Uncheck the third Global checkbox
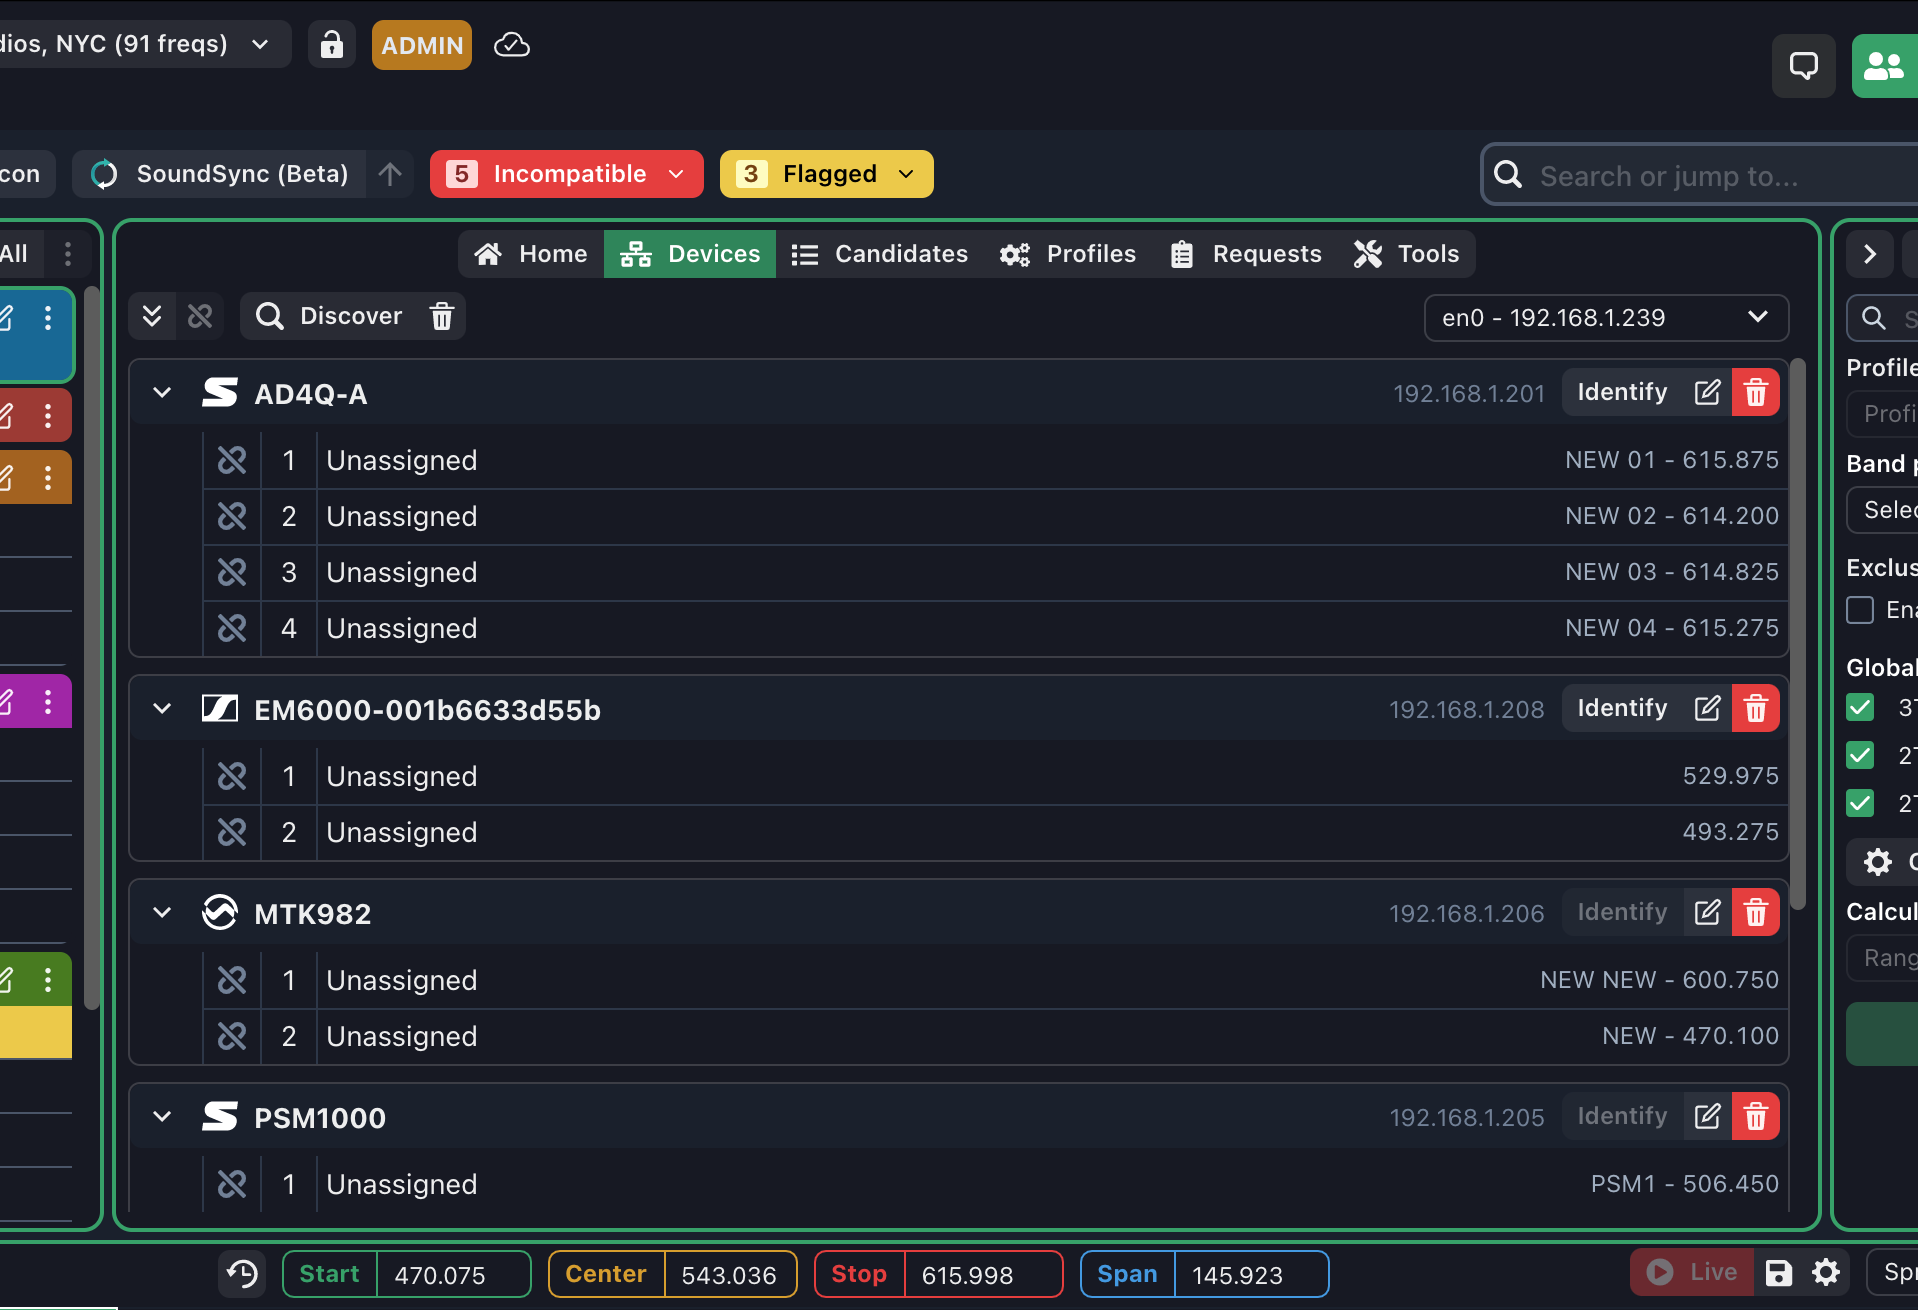 point(1860,802)
